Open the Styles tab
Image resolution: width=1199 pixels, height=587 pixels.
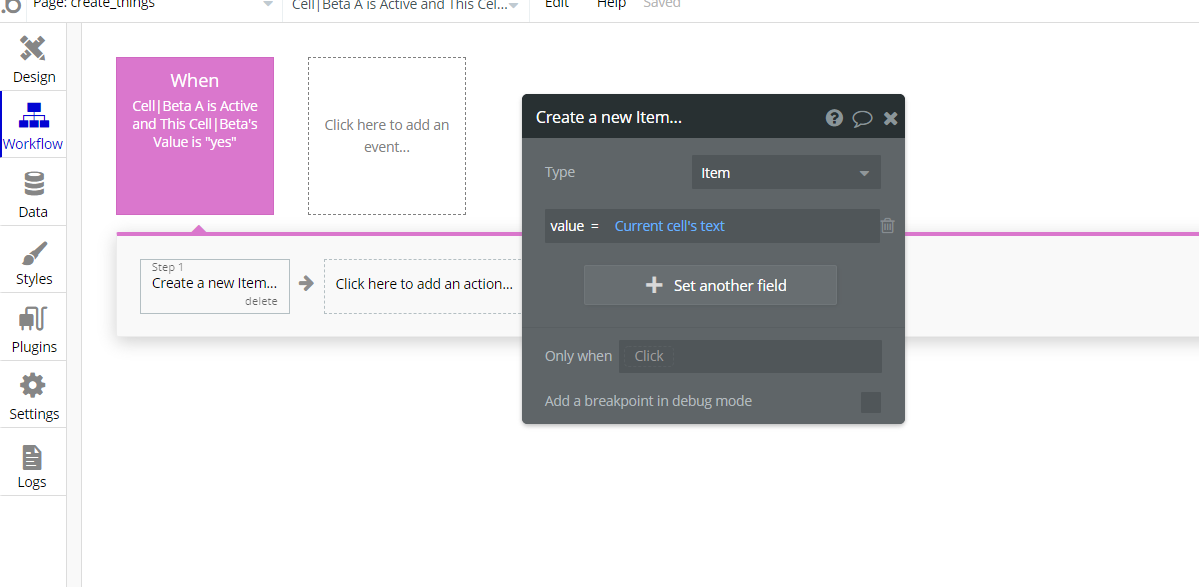click(x=33, y=261)
